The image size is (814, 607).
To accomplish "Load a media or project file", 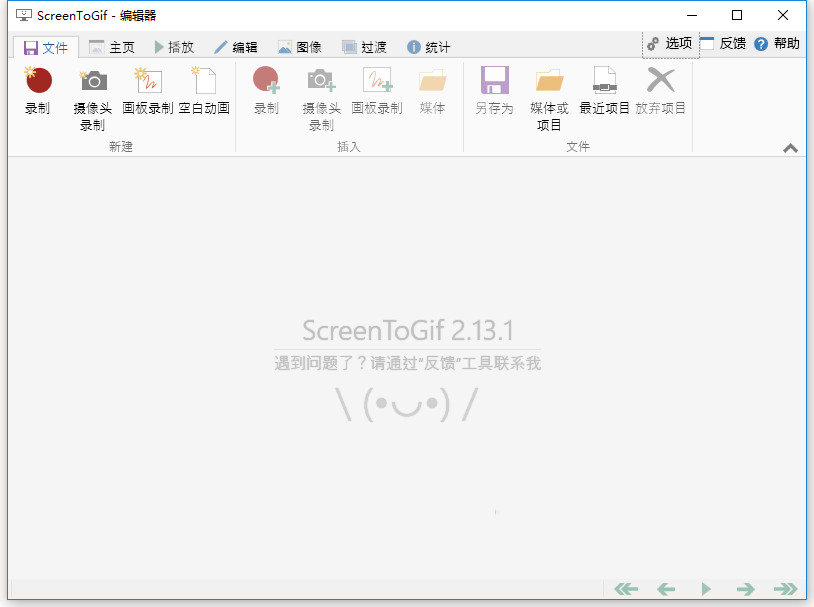I will [x=549, y=95].
